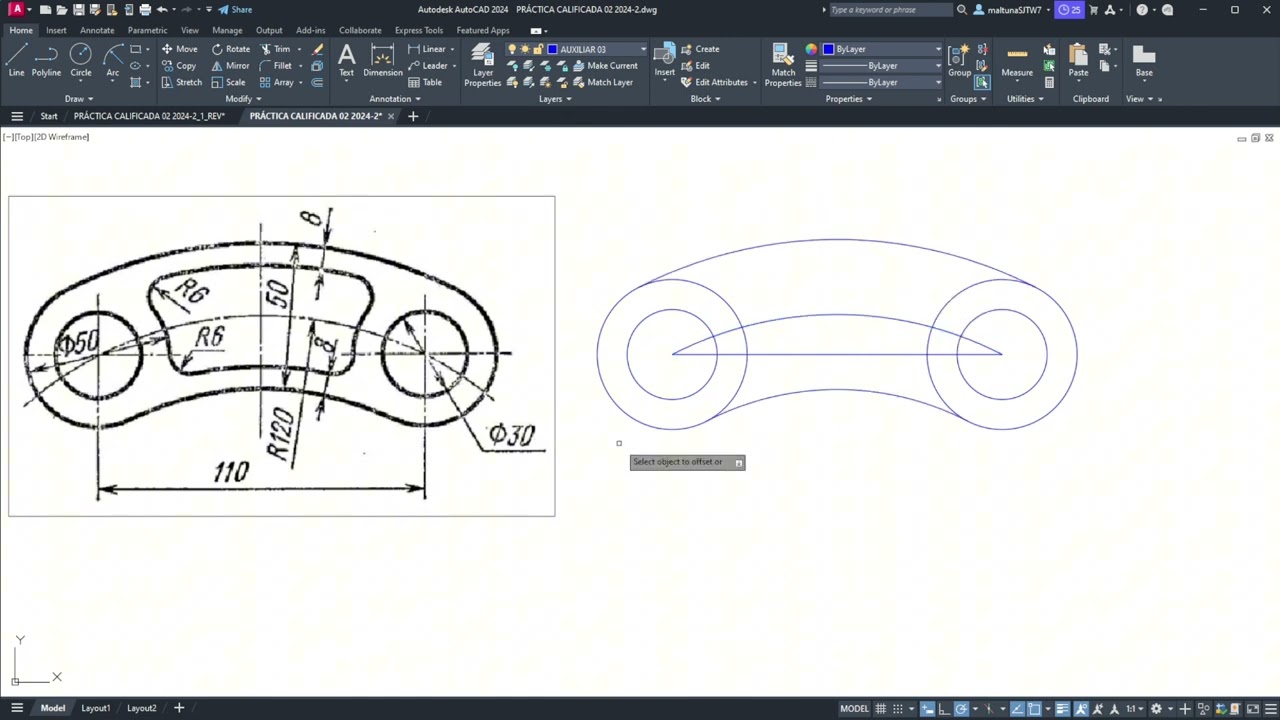Click the blue layer color swatch
Screen dimensions: 1280x720
552,49
